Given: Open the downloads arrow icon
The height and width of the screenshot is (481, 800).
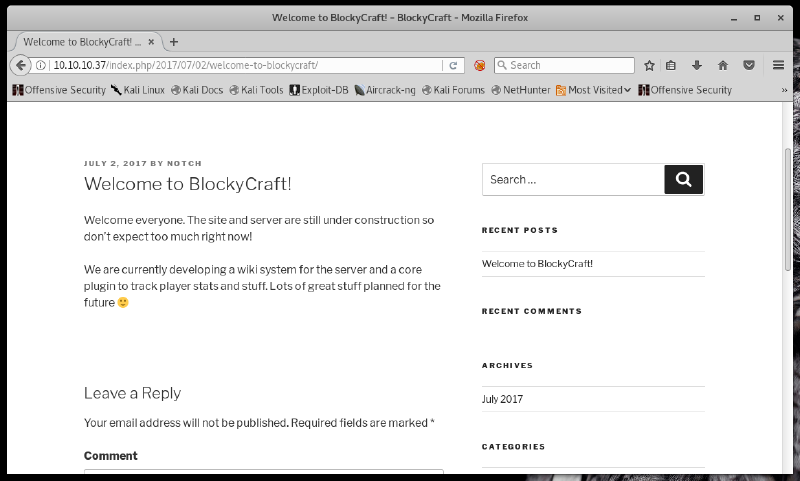Looking at the screenshot, I should click(x=697, y=65).
